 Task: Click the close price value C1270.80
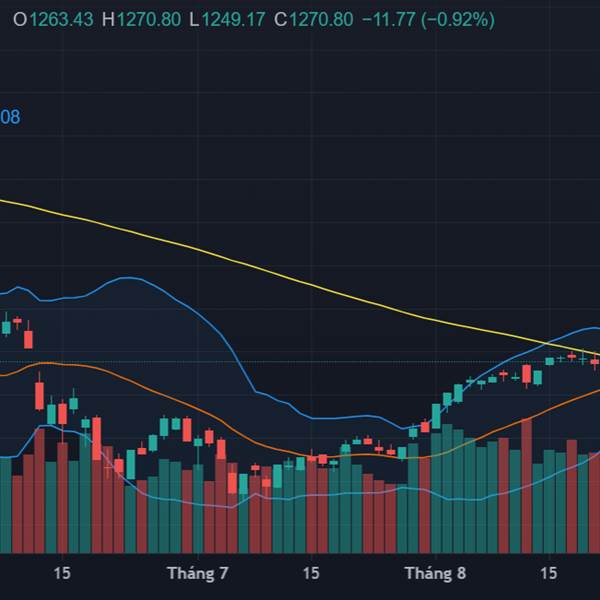[313, 20]
